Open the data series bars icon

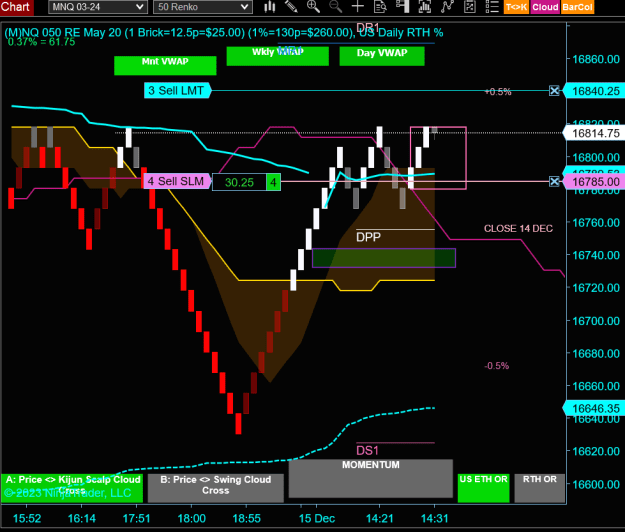425,6
